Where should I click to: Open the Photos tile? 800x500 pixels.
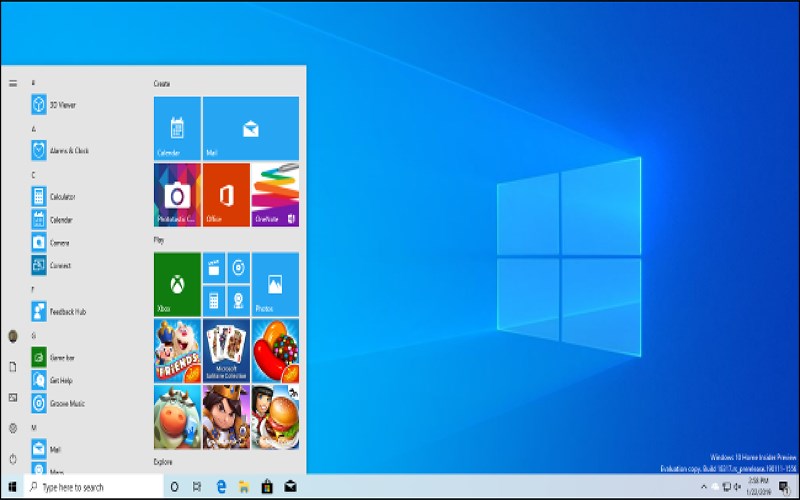click(x=275, y=285)
